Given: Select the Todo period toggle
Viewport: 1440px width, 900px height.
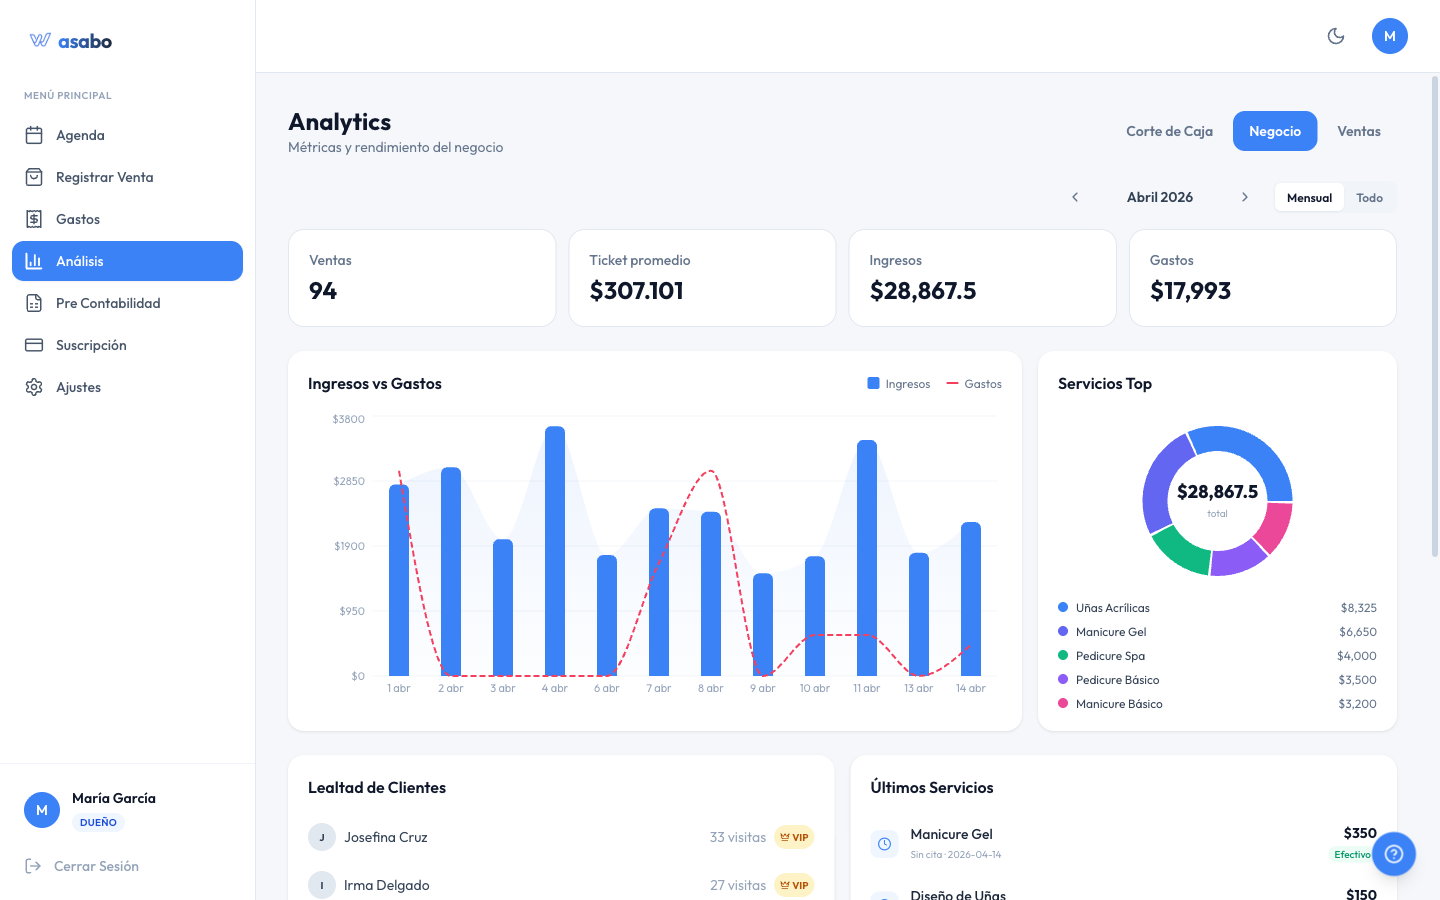Looking at the screenshot, I should 1369,198.
